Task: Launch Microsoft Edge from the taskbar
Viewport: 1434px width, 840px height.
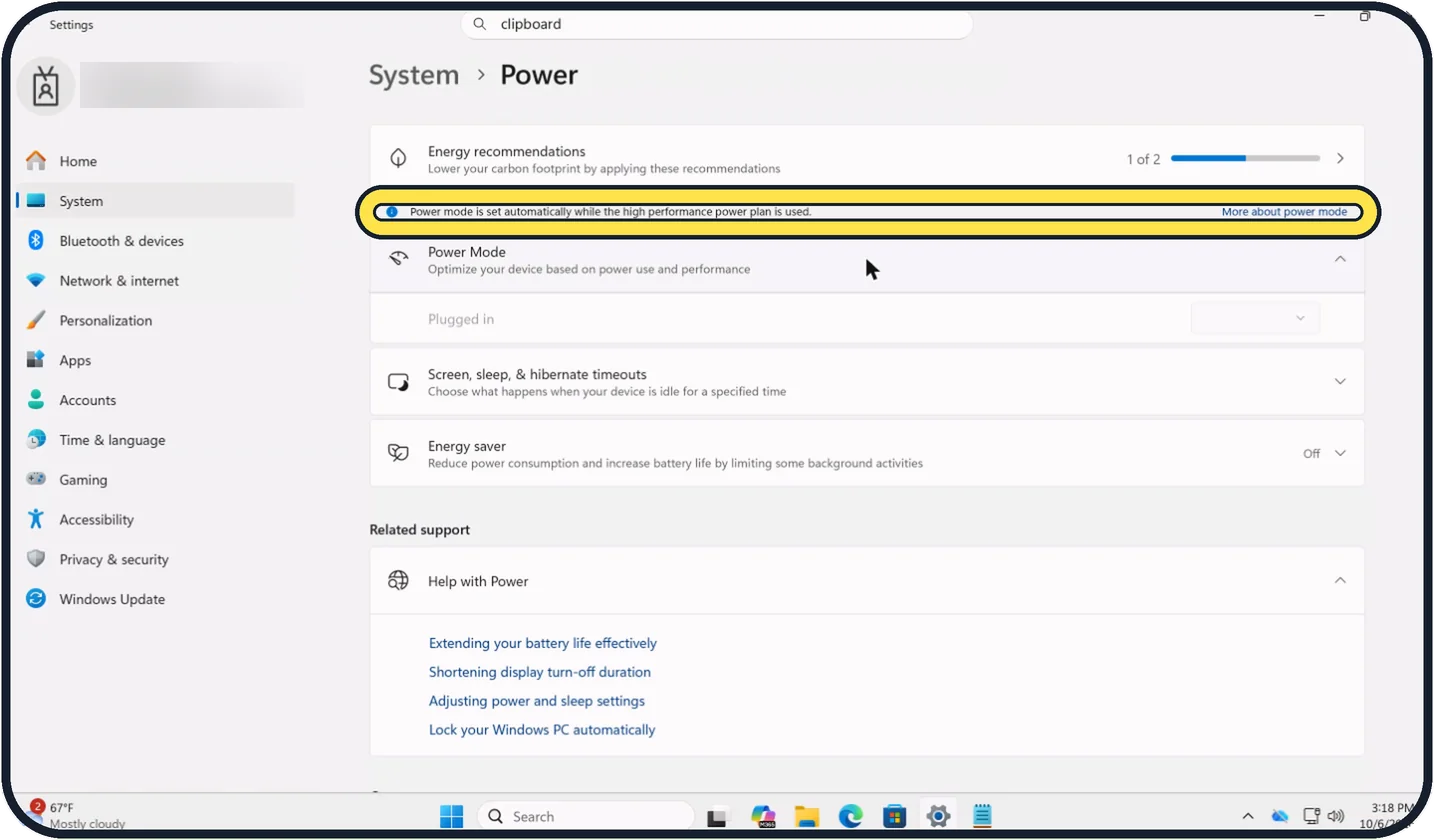Action: point(851,816)
